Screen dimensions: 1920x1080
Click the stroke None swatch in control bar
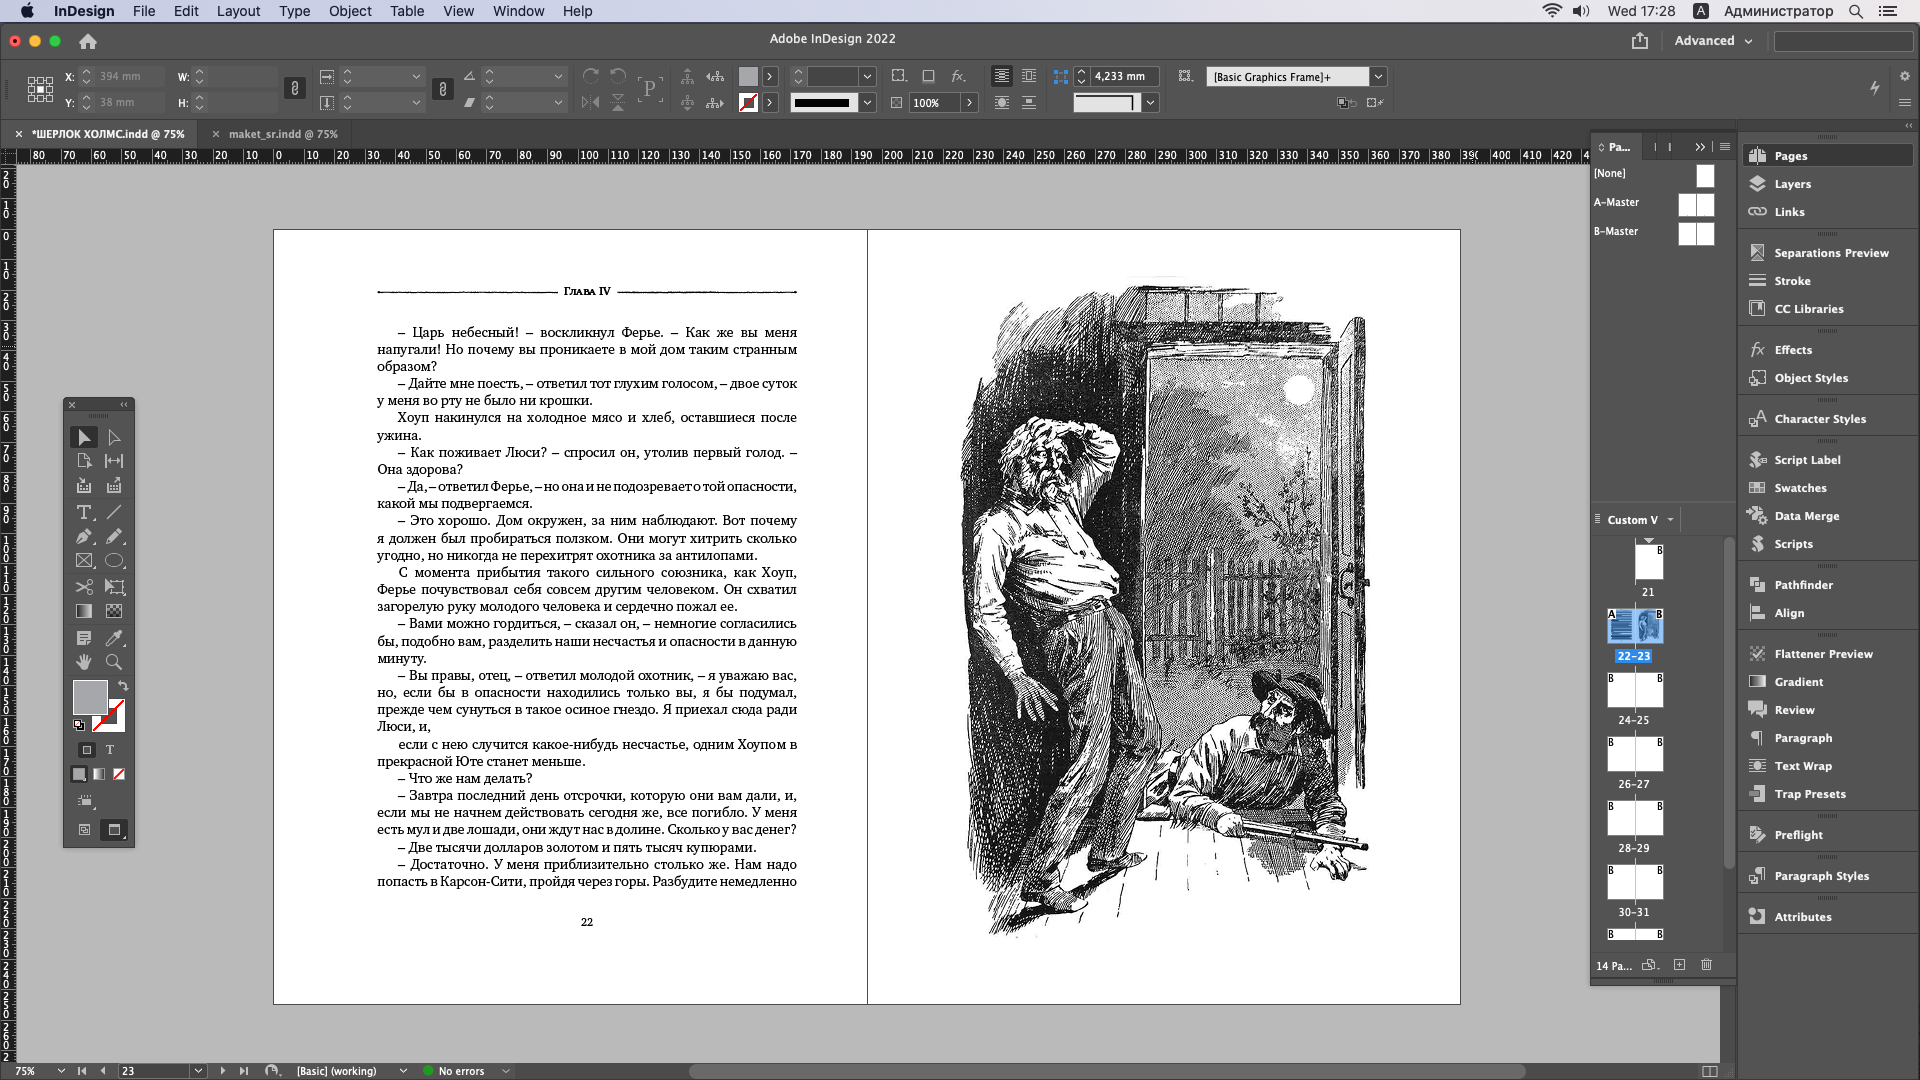[x=748, y=102]
